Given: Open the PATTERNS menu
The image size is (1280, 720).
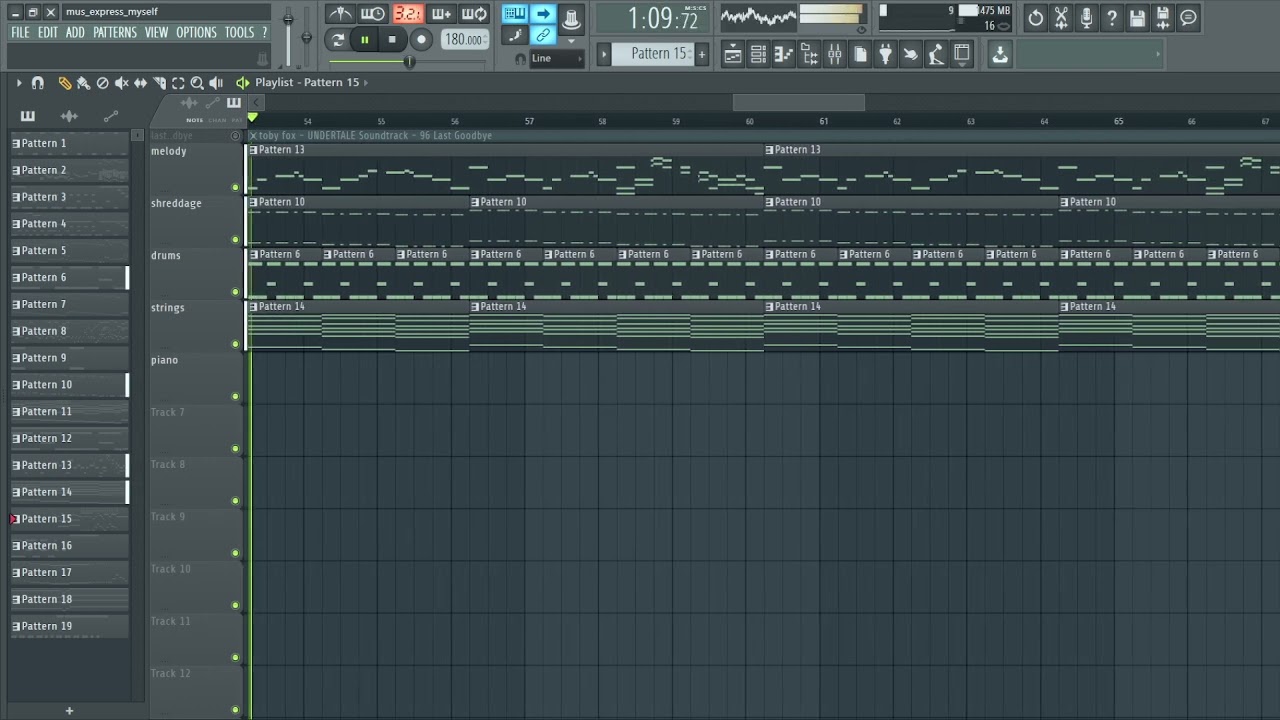Looking at the screenshot, I should coord(115,32).
